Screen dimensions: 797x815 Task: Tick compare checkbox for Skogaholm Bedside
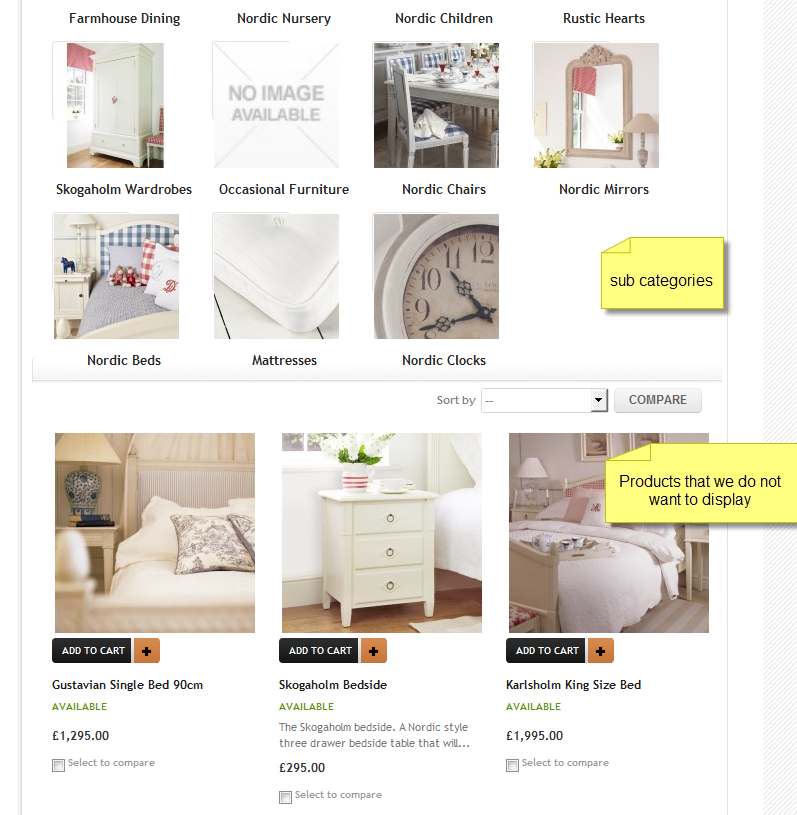pyautogui.click(x=285, y=797)
